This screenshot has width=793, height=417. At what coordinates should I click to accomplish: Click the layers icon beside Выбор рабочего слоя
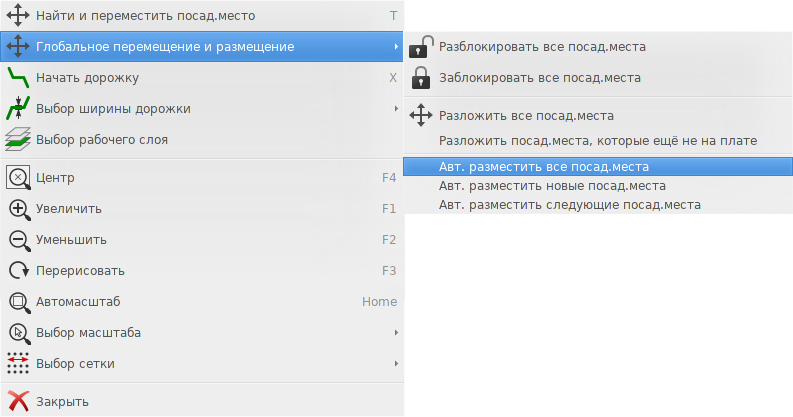tap(18, 140)
